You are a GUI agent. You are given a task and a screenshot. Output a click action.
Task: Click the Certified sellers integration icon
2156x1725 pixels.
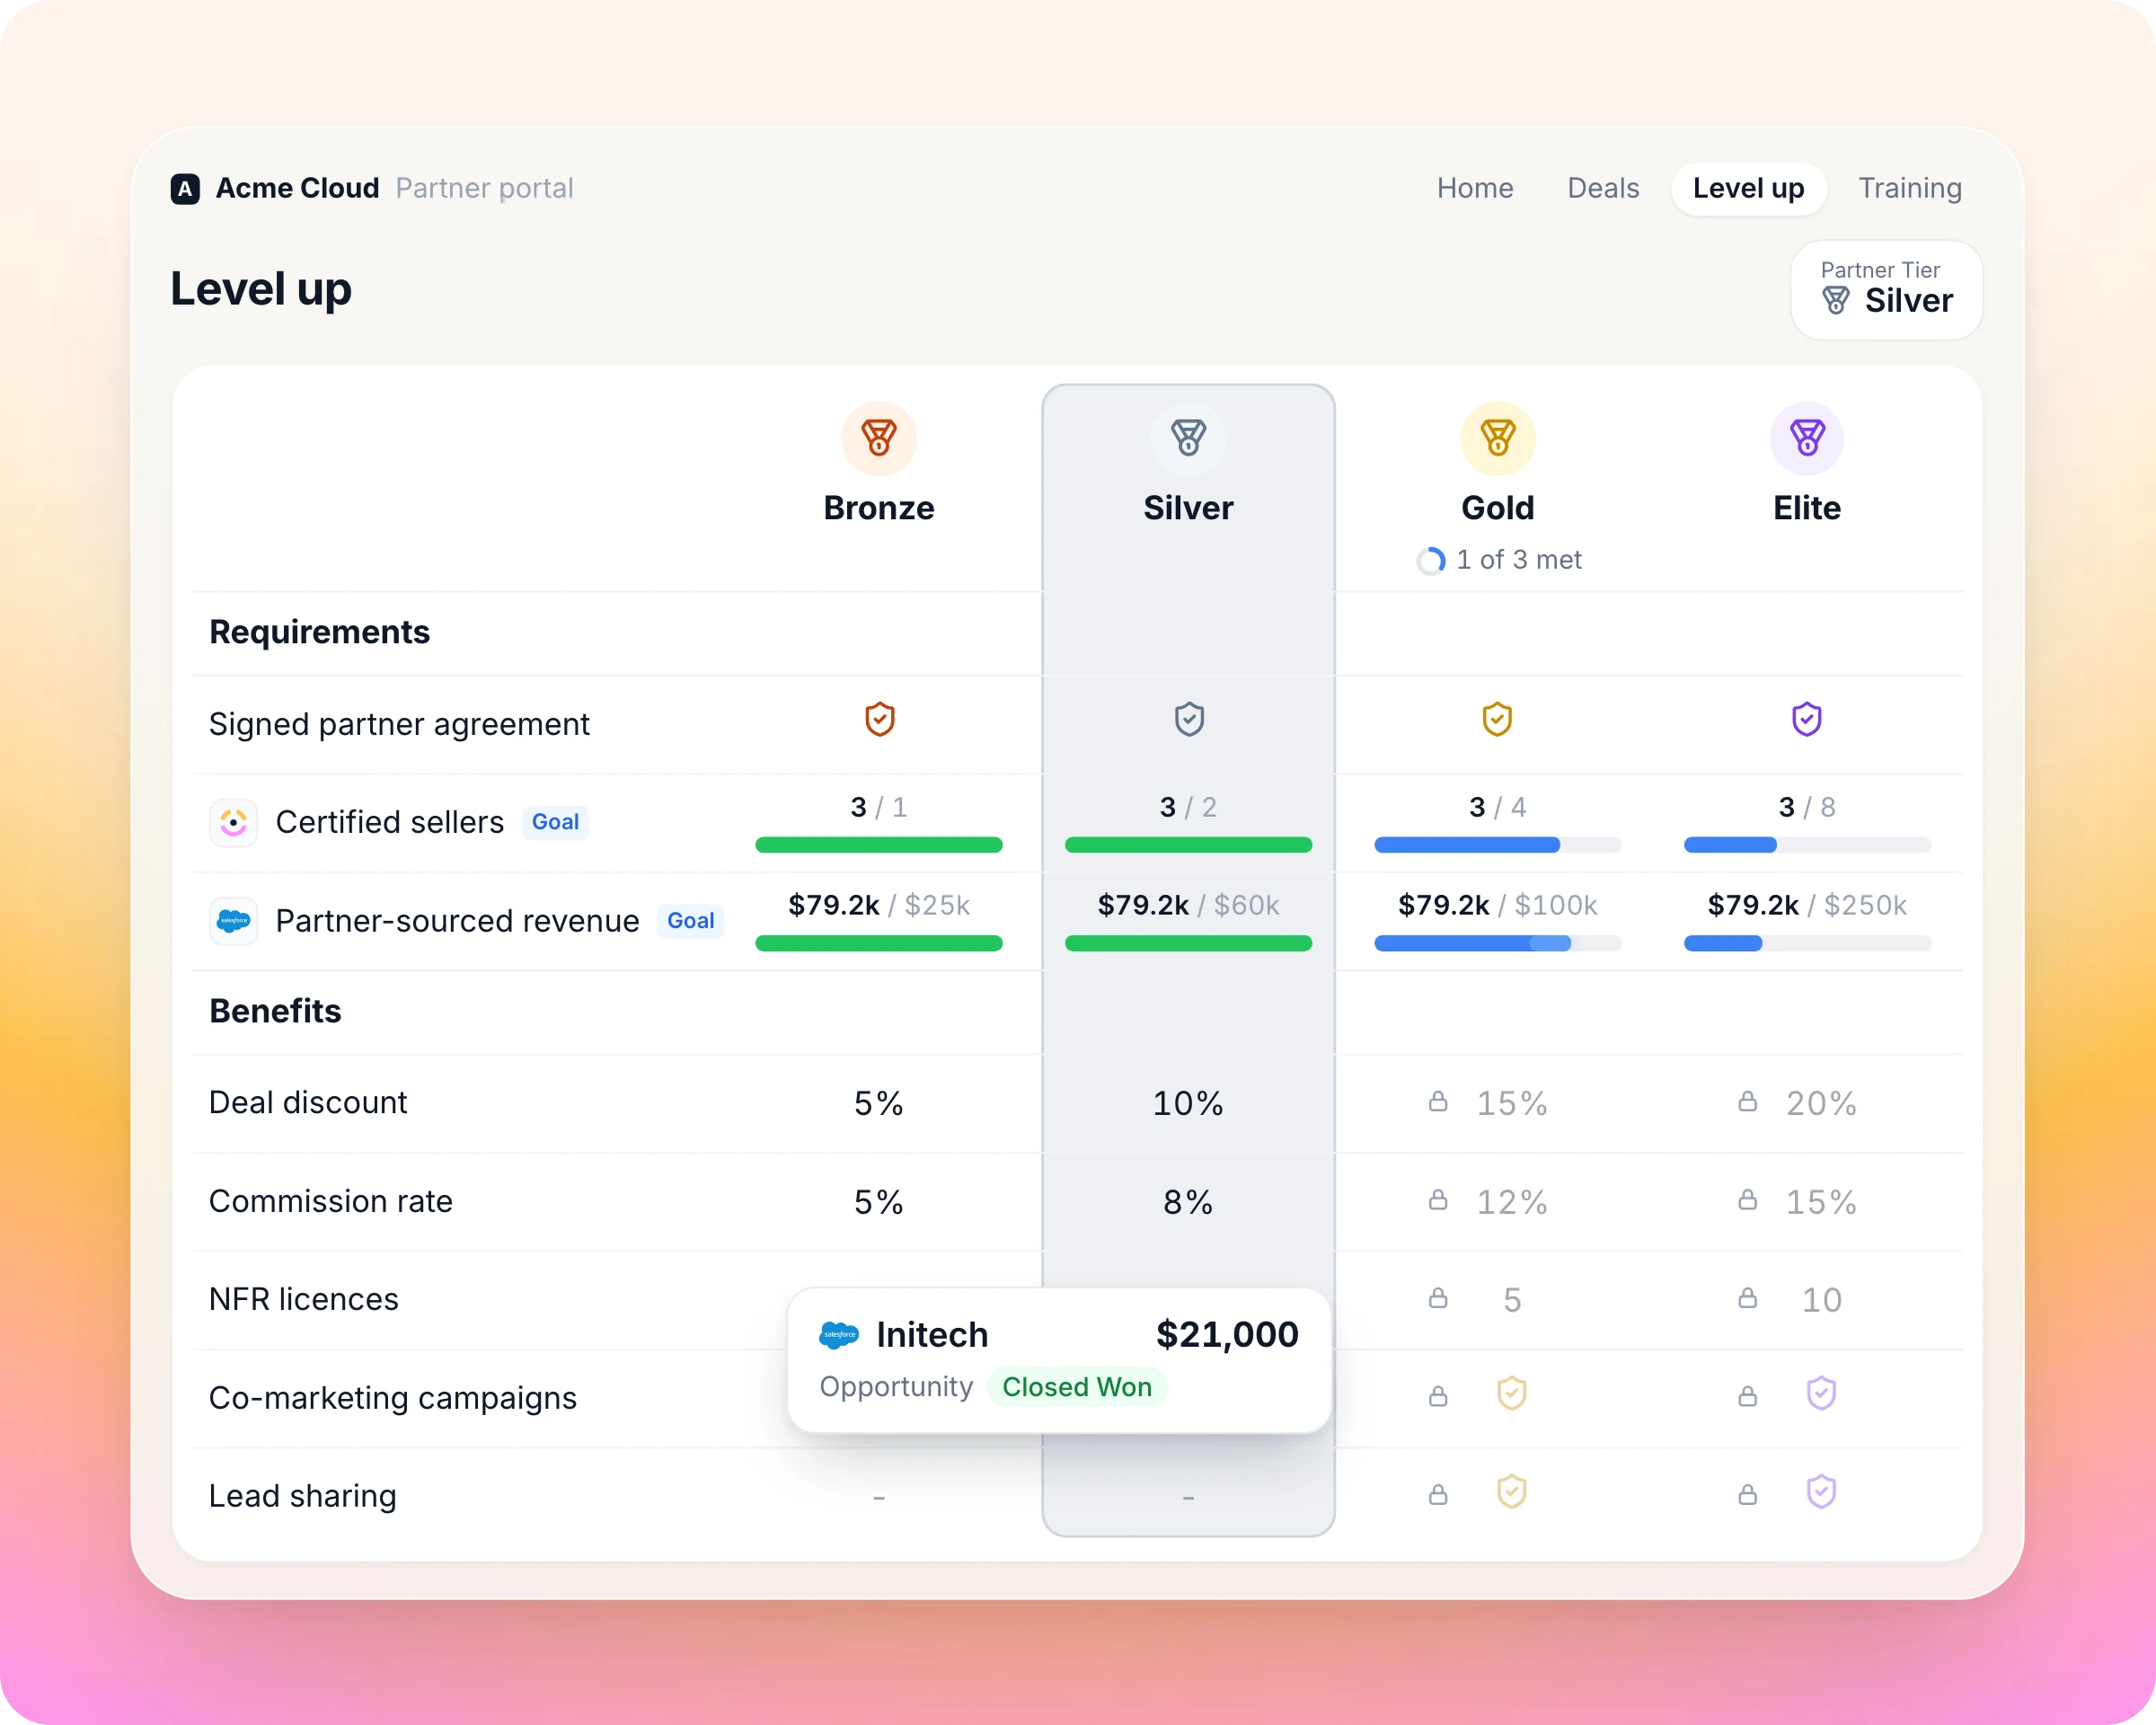coord(233,822)
